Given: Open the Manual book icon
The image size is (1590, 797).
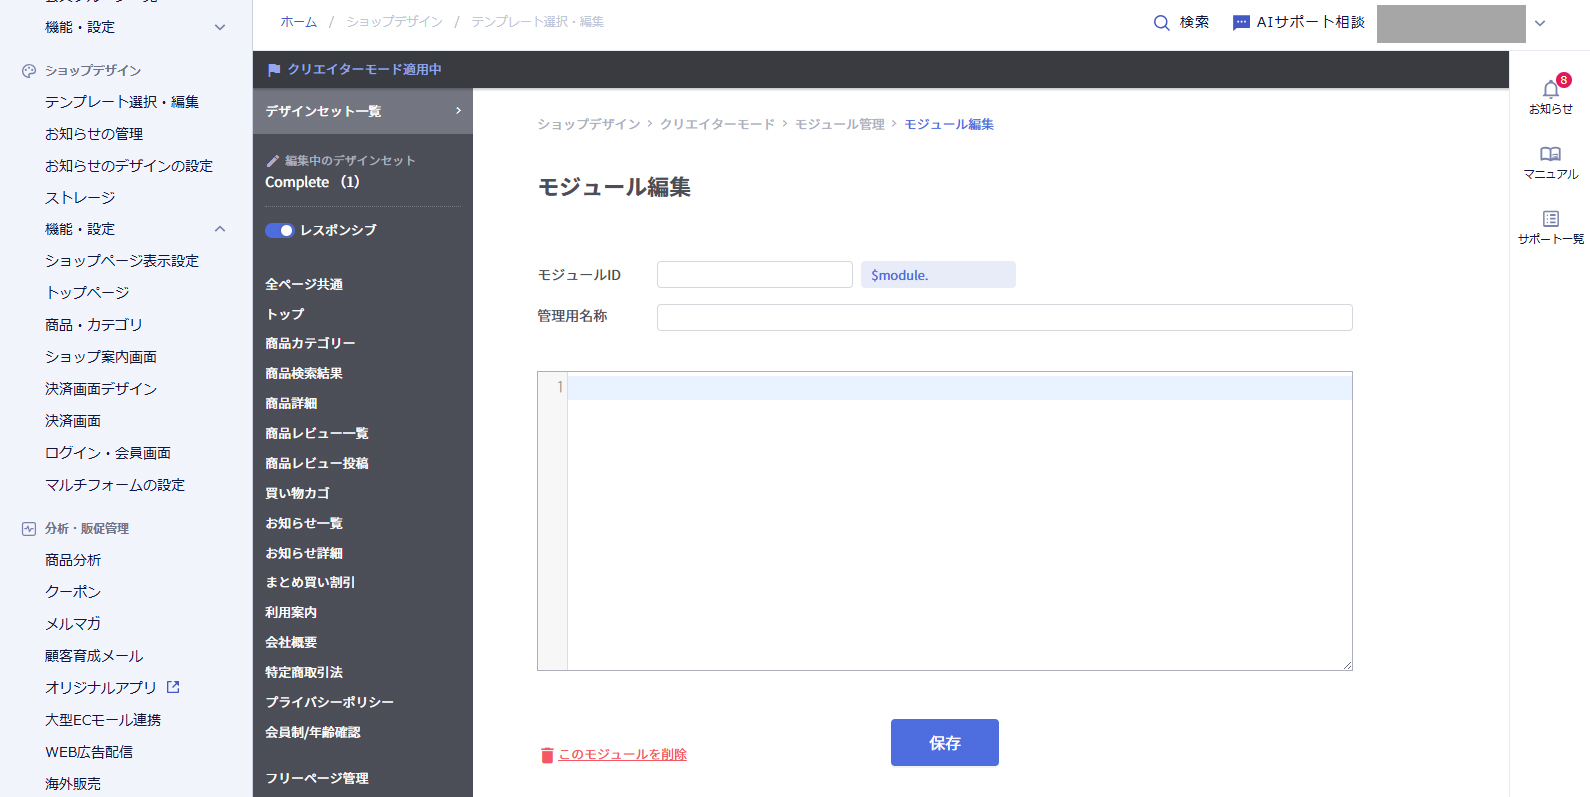Looking at the screenshot, I should (x=1550, y=154).
